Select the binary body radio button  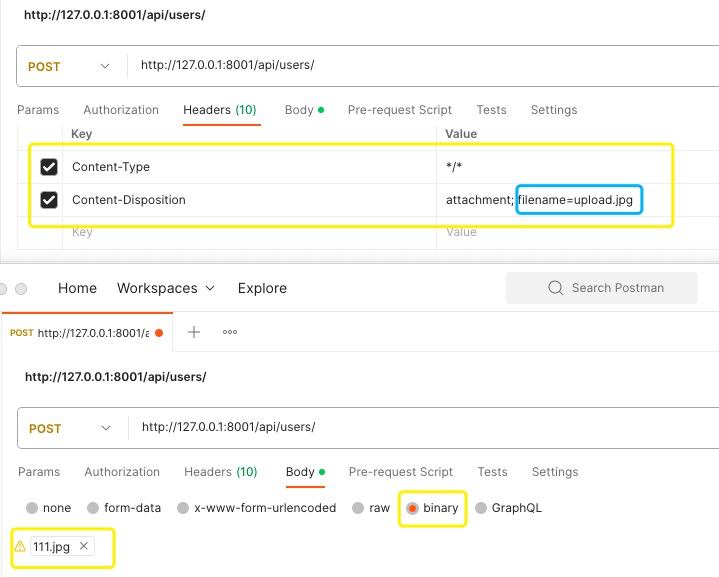point(412,508)
